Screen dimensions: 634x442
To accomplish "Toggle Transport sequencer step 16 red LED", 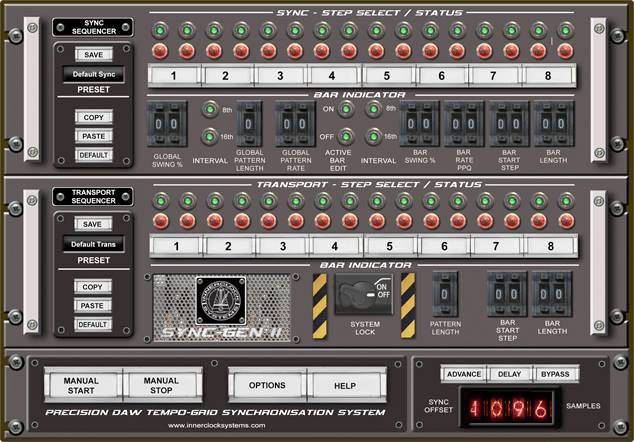I will coord(566,222).
